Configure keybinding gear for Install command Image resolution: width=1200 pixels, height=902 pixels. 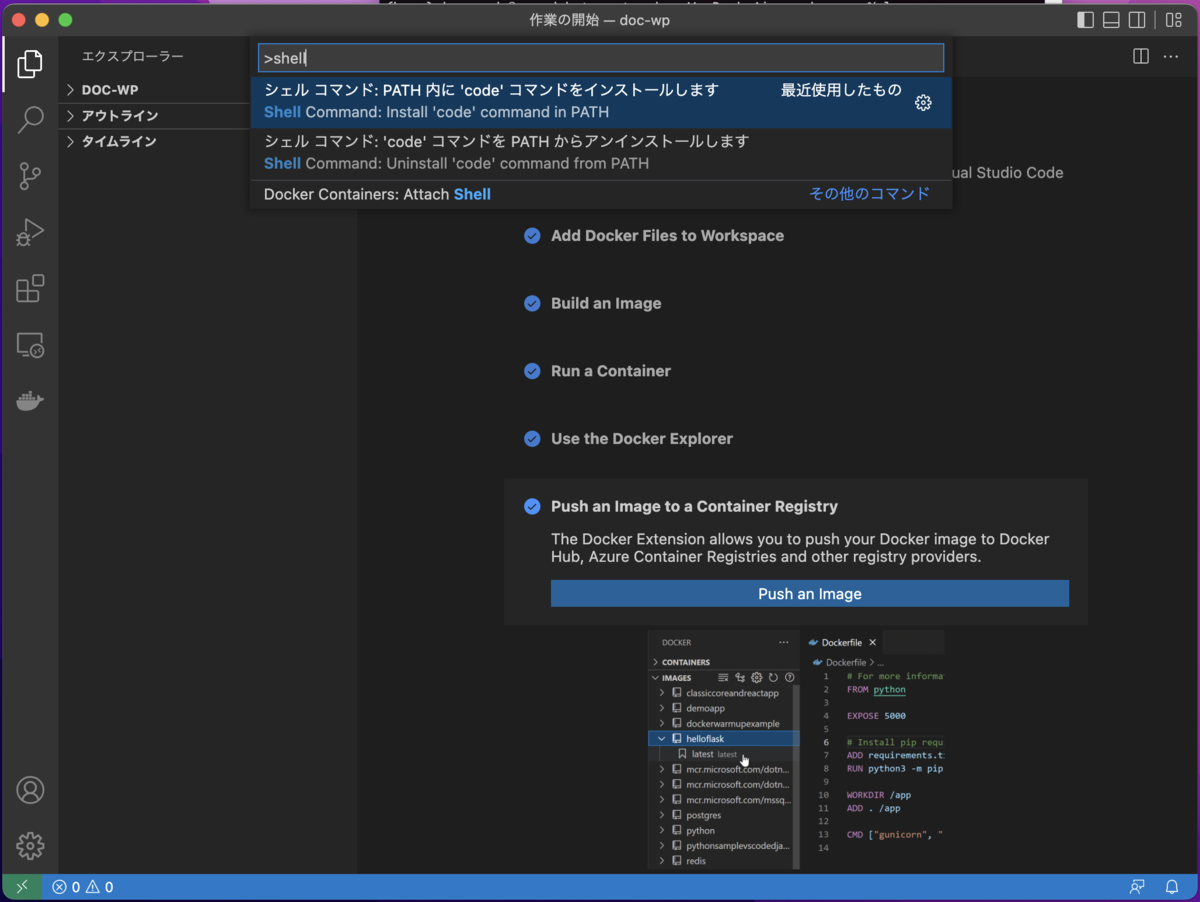point(923,103)
